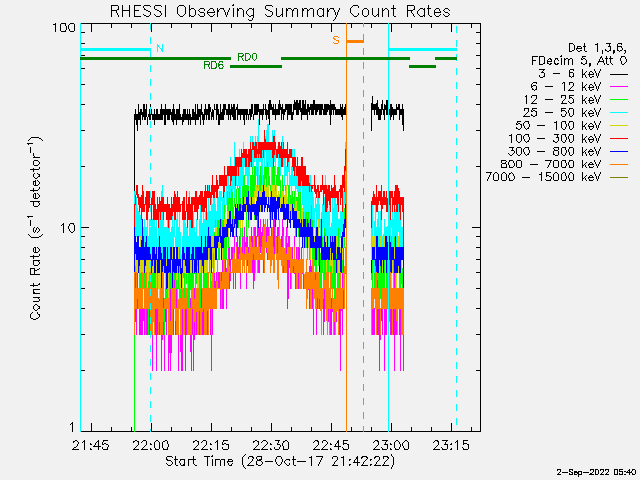Click the '2-Sep-2022 05:40' timestamp

click(596, 472)
